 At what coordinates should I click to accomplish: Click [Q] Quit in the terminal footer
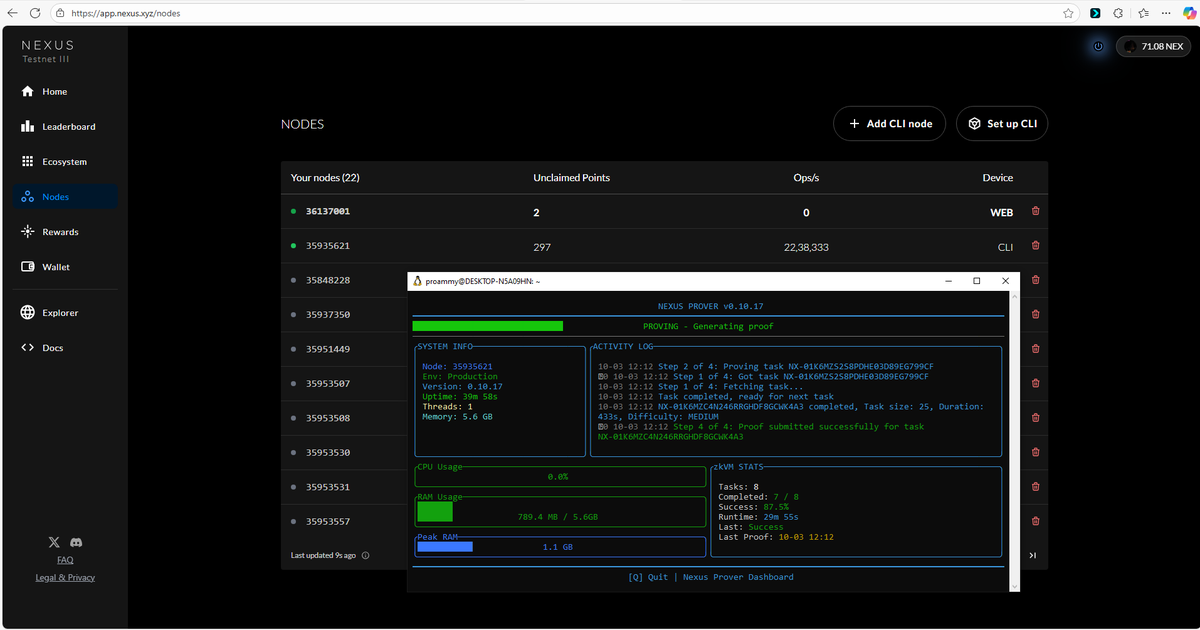648,577
